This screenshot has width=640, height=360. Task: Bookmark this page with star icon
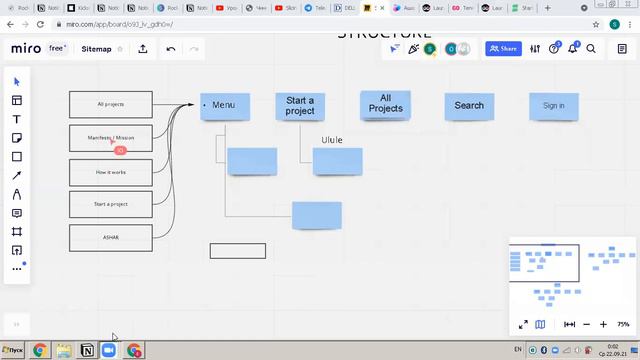(x=596, y=24)
